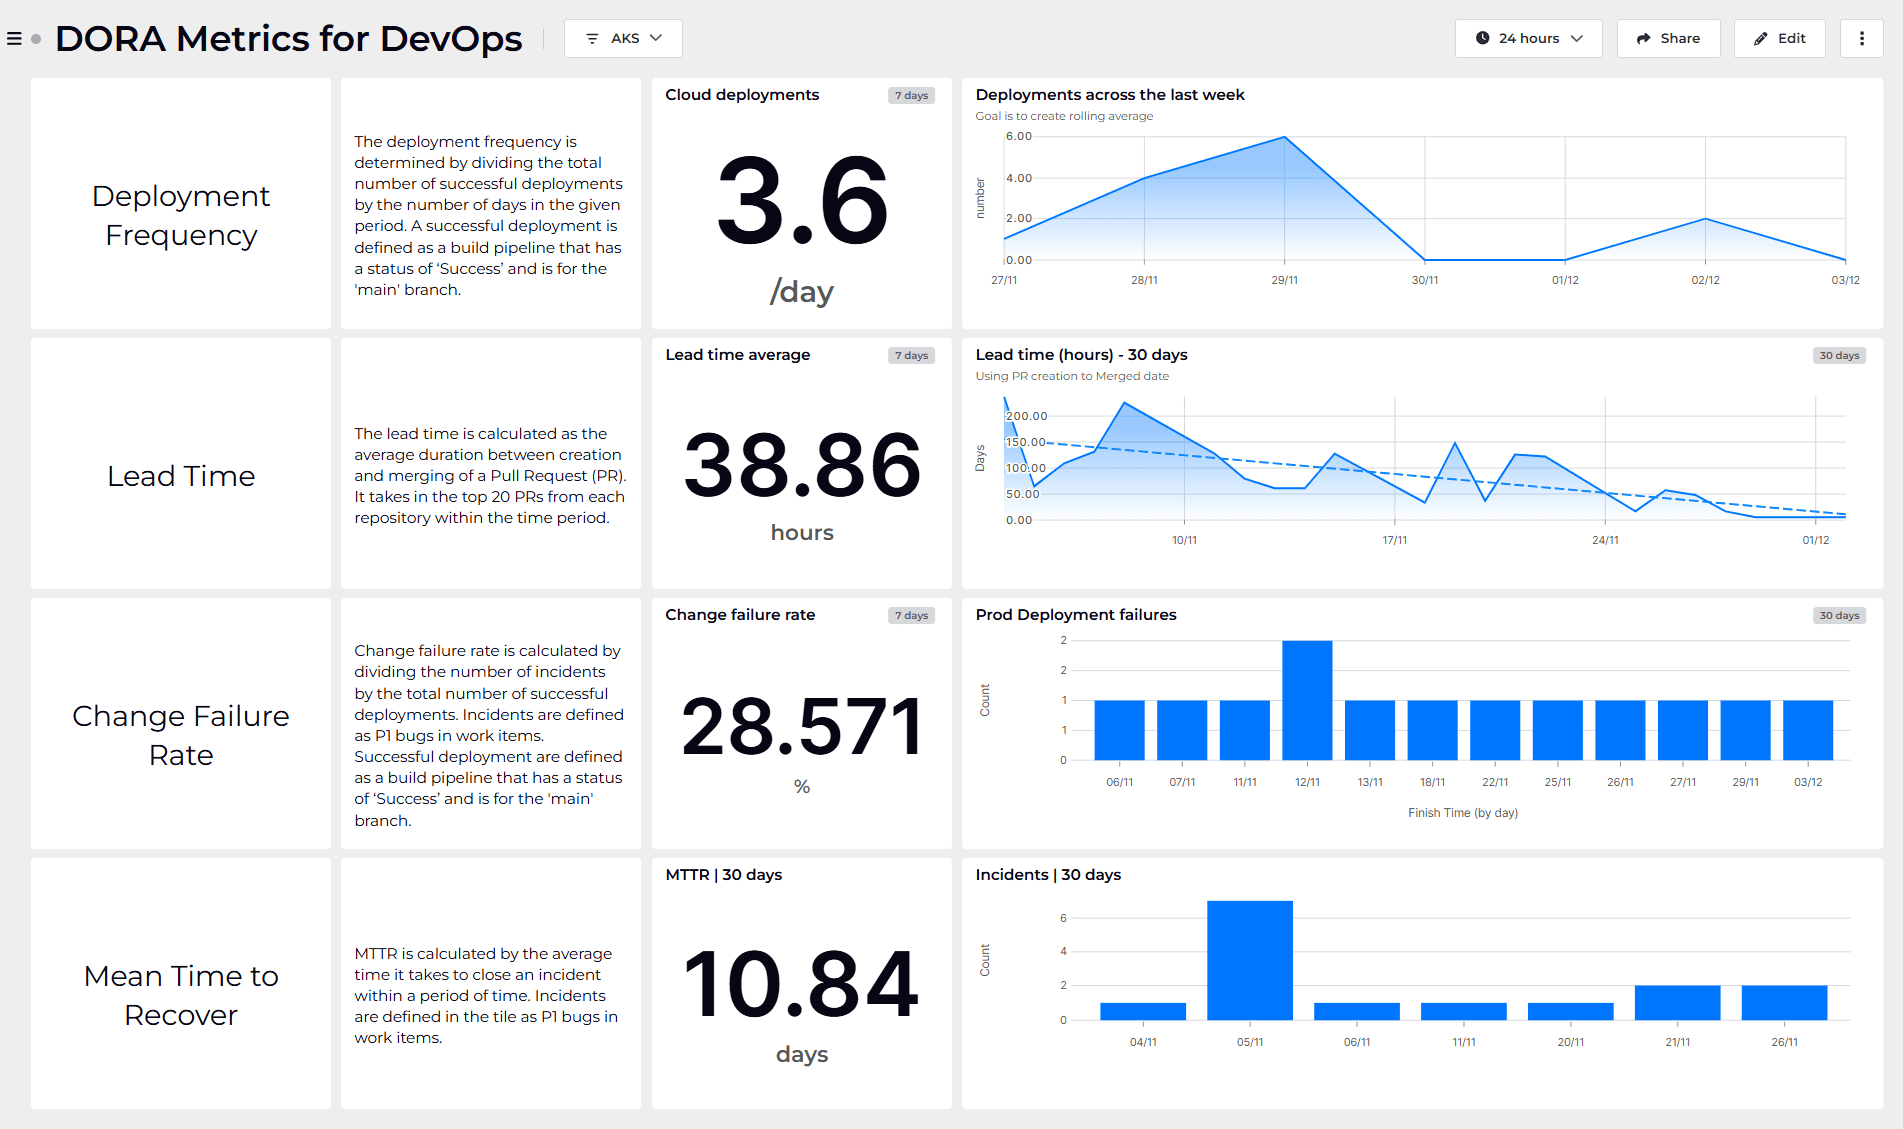The height and width of the screenshot is (1129, 1903).
Task: Click the Edit button
Action: pos(1779,38)
